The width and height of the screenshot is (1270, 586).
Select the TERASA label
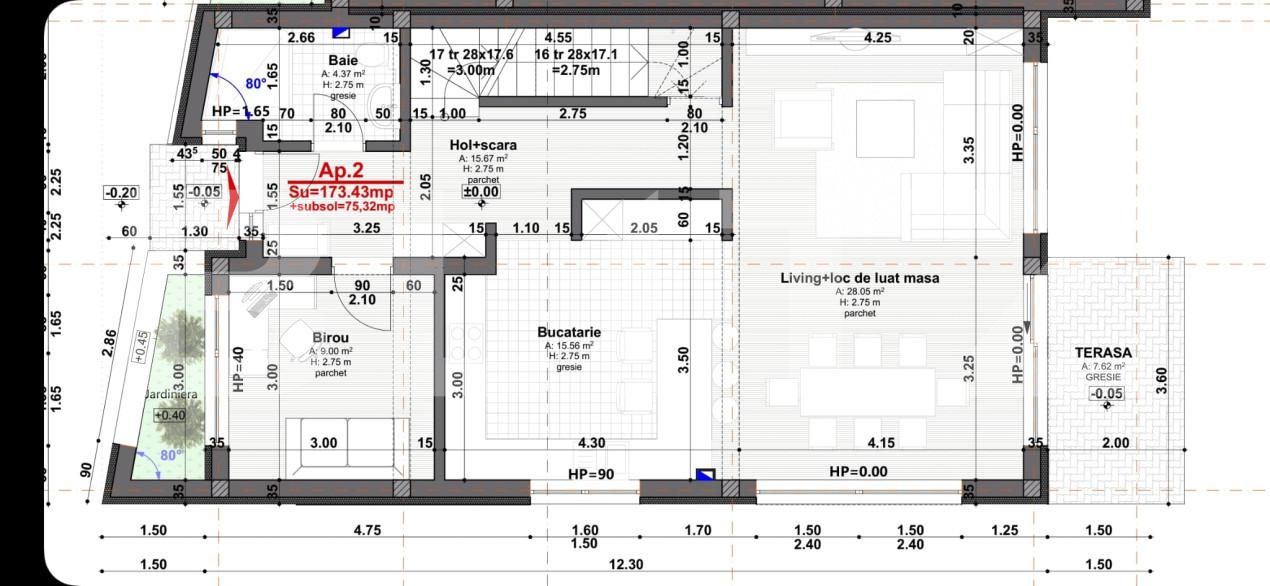[x=1103, y=353]
